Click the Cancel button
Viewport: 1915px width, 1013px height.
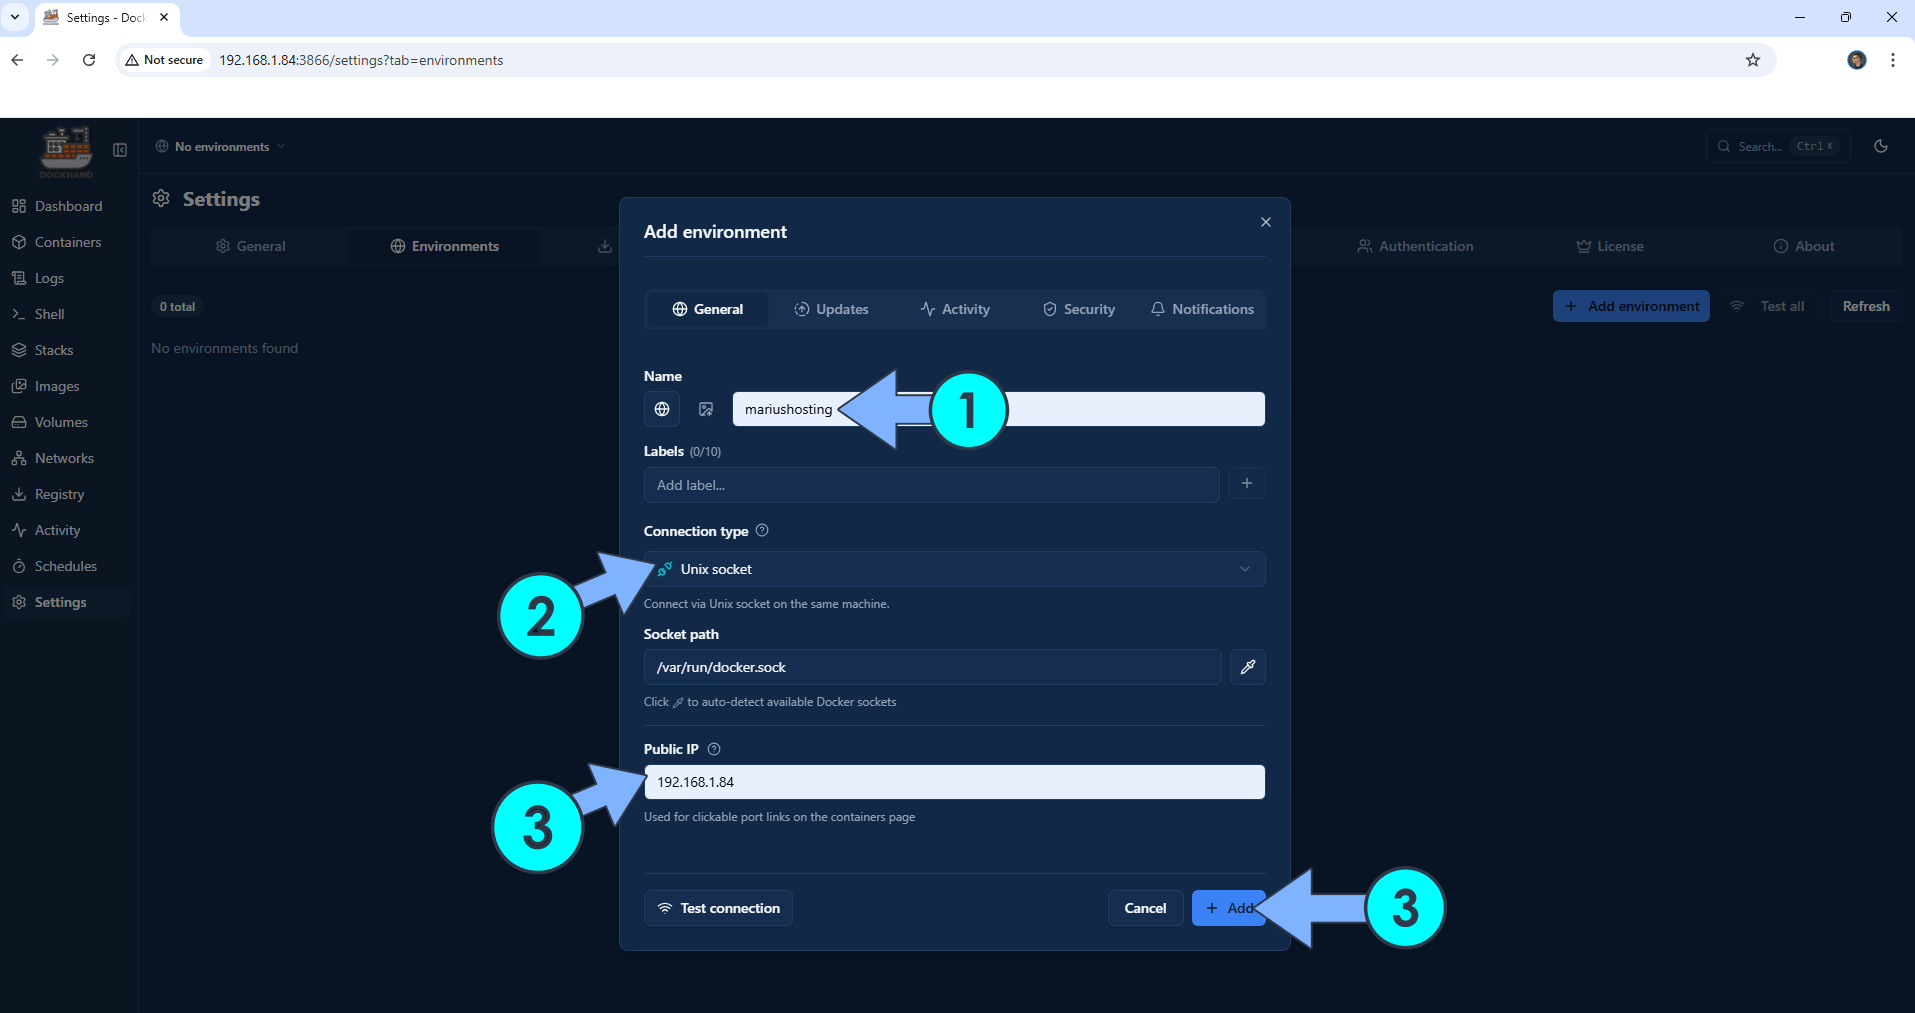click(x=1145, y=908)
